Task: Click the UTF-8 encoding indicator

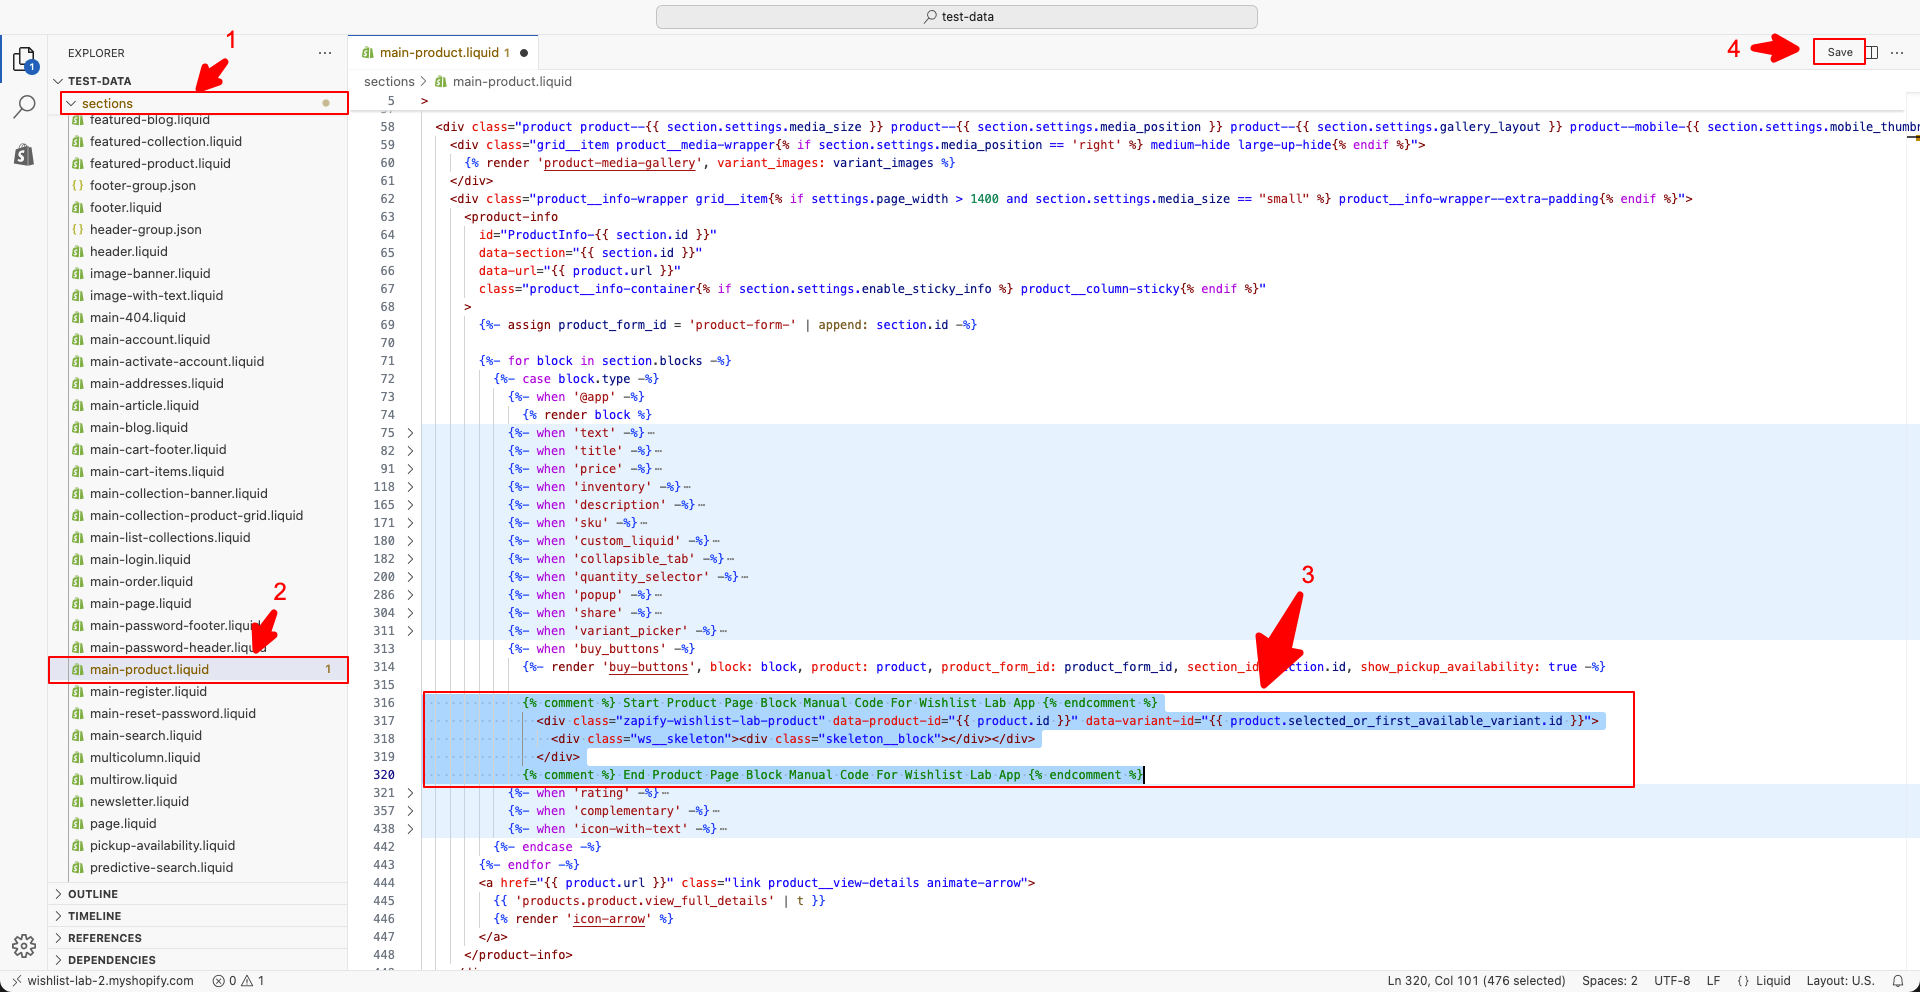Action: point(1672,981)
